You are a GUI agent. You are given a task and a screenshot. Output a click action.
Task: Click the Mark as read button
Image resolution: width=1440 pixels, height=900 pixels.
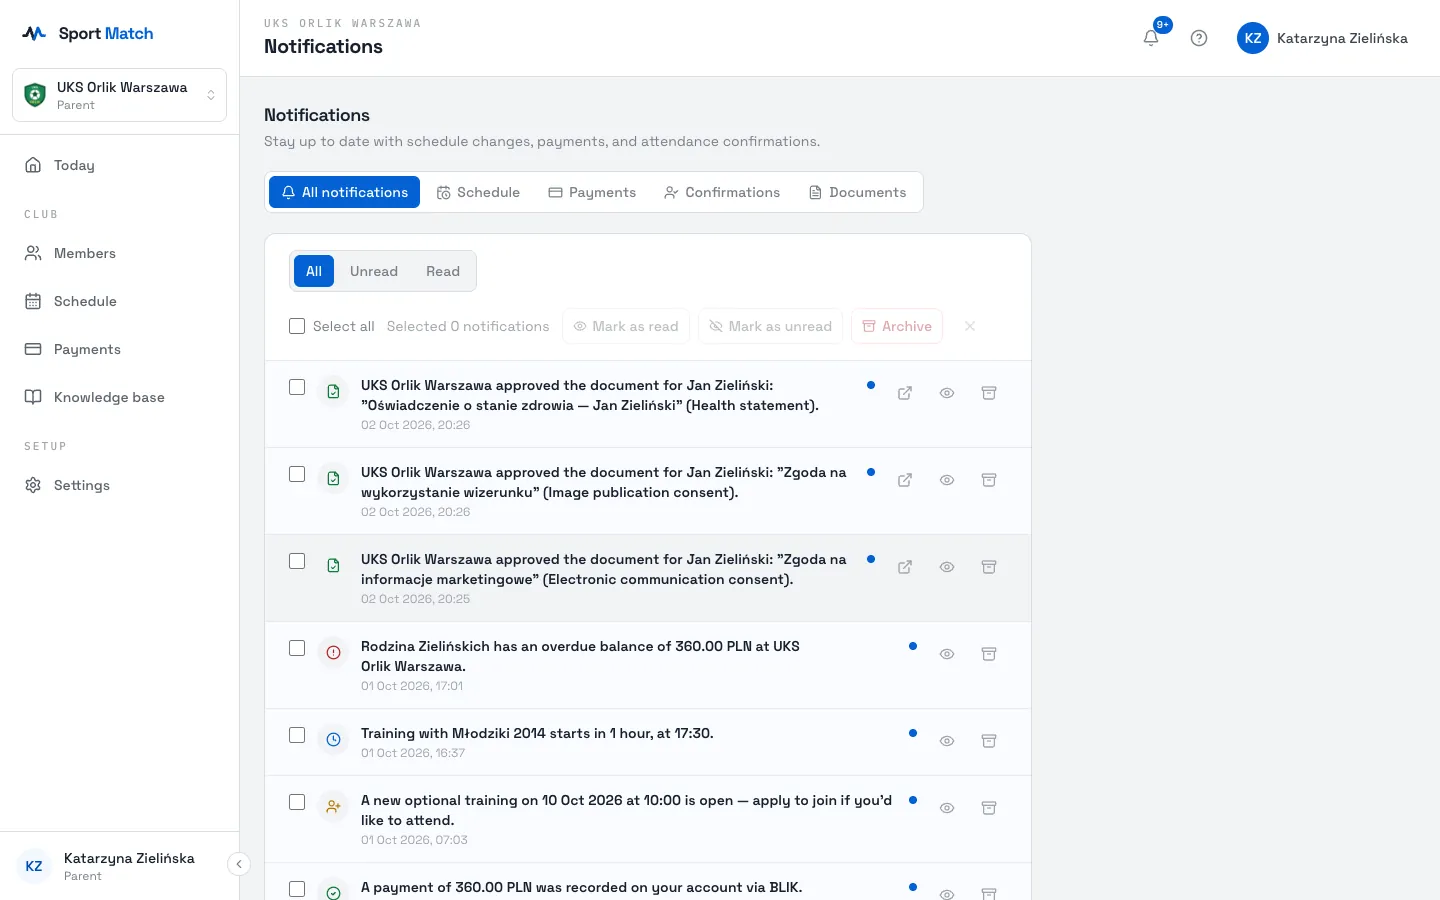626,326
